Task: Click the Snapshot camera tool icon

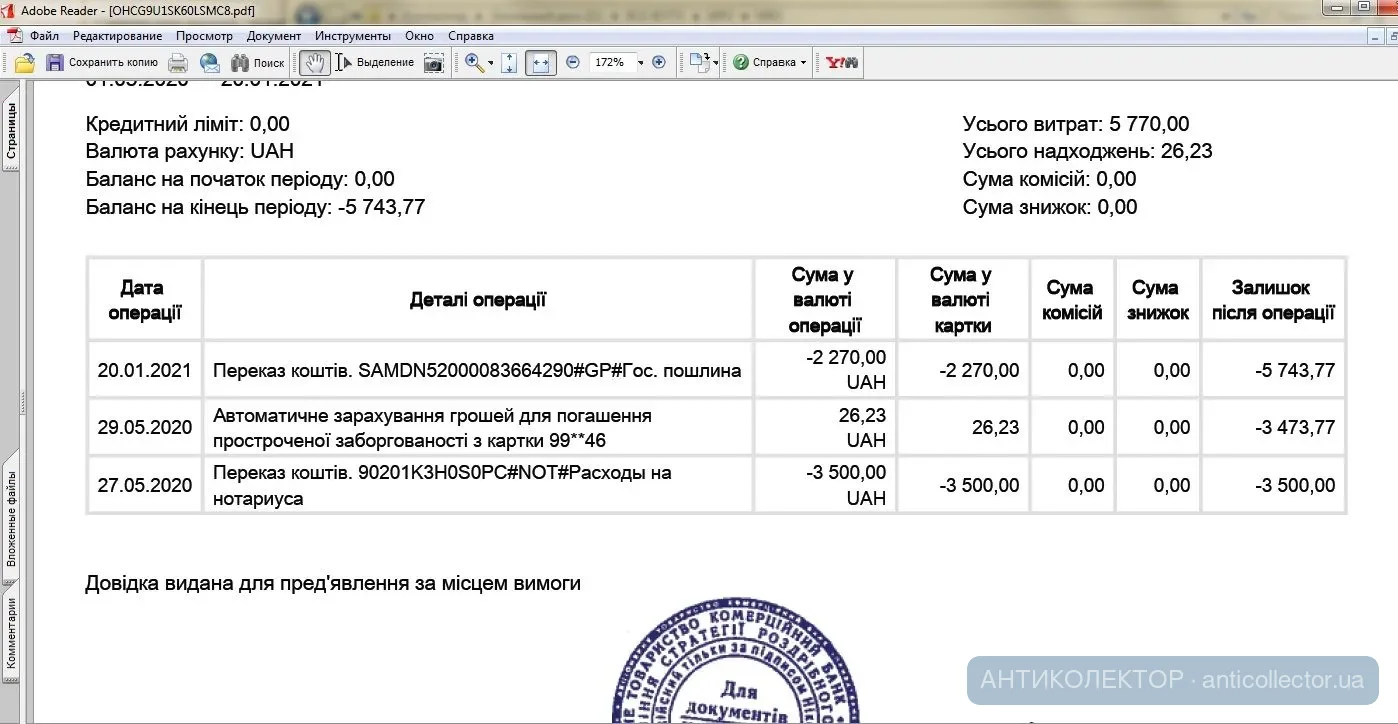Action: [x=433, y=62]
